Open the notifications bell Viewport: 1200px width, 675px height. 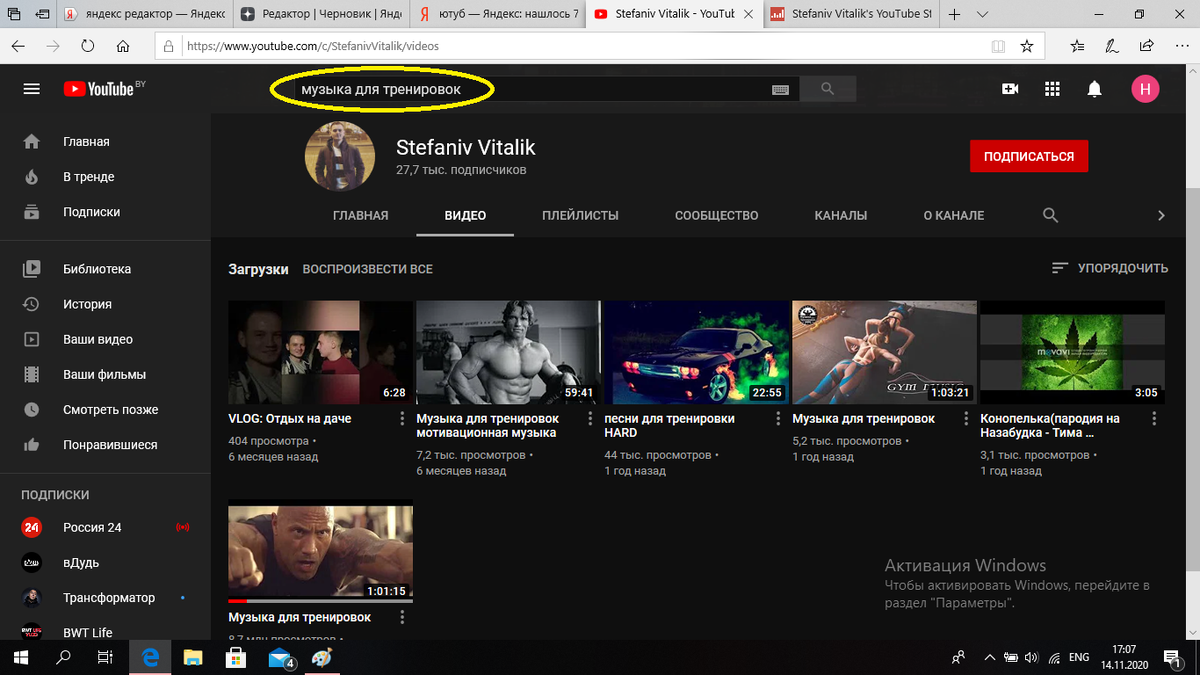coord(1095,89)
